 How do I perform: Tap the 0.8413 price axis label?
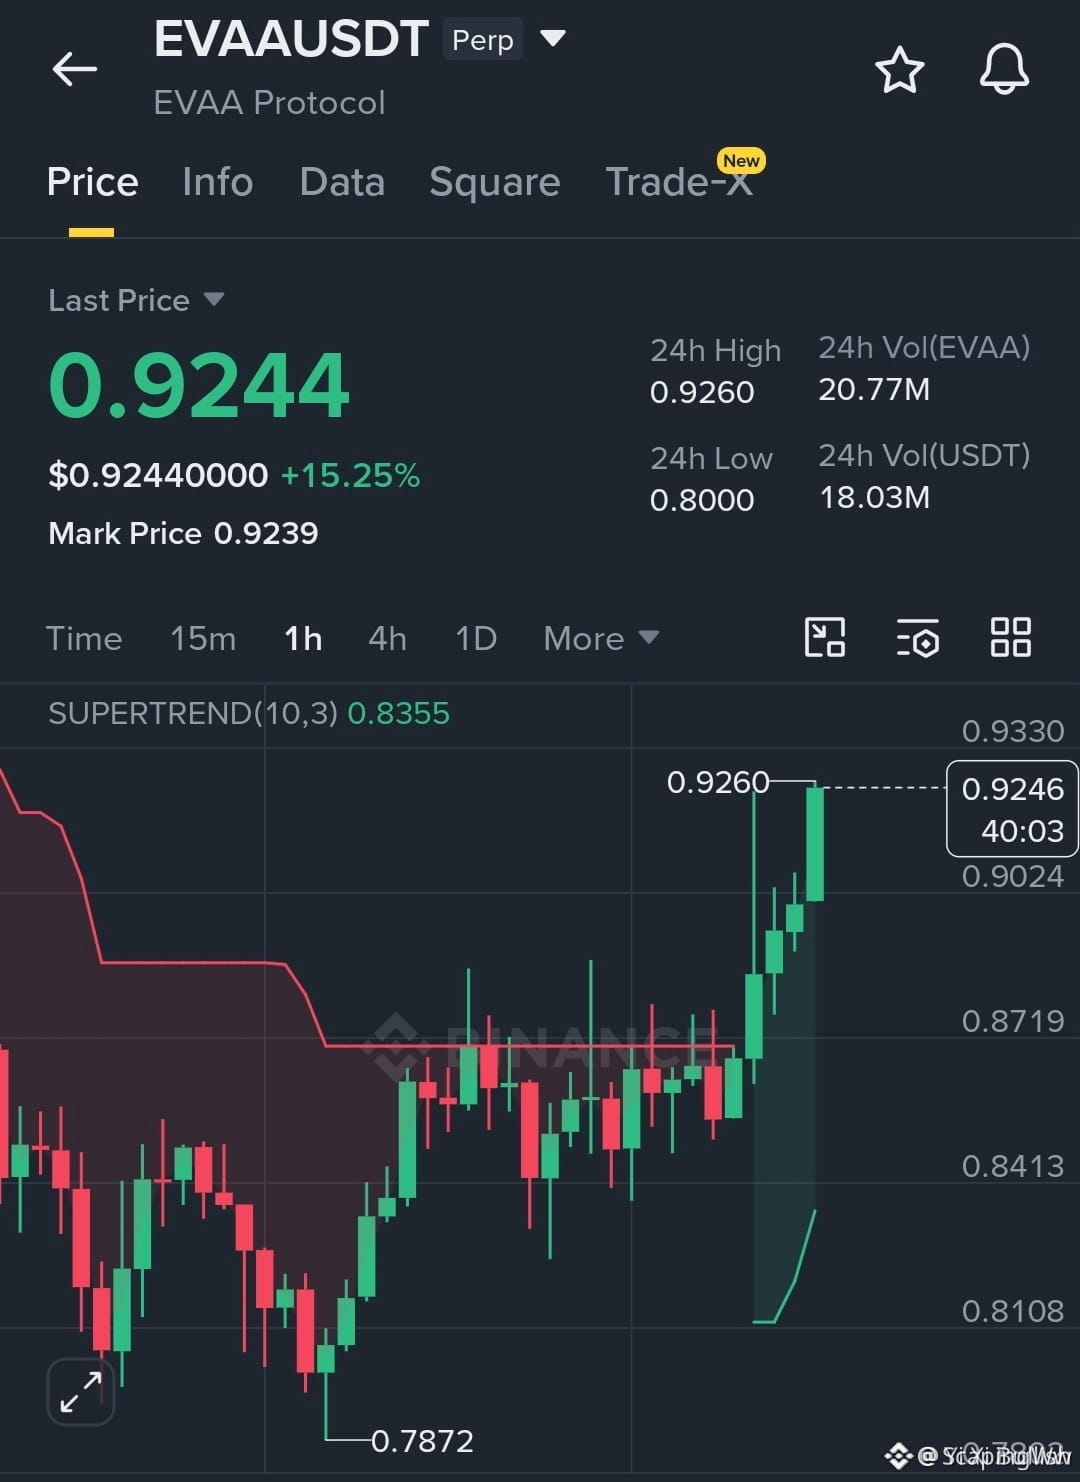(x=1013, y=1166)
